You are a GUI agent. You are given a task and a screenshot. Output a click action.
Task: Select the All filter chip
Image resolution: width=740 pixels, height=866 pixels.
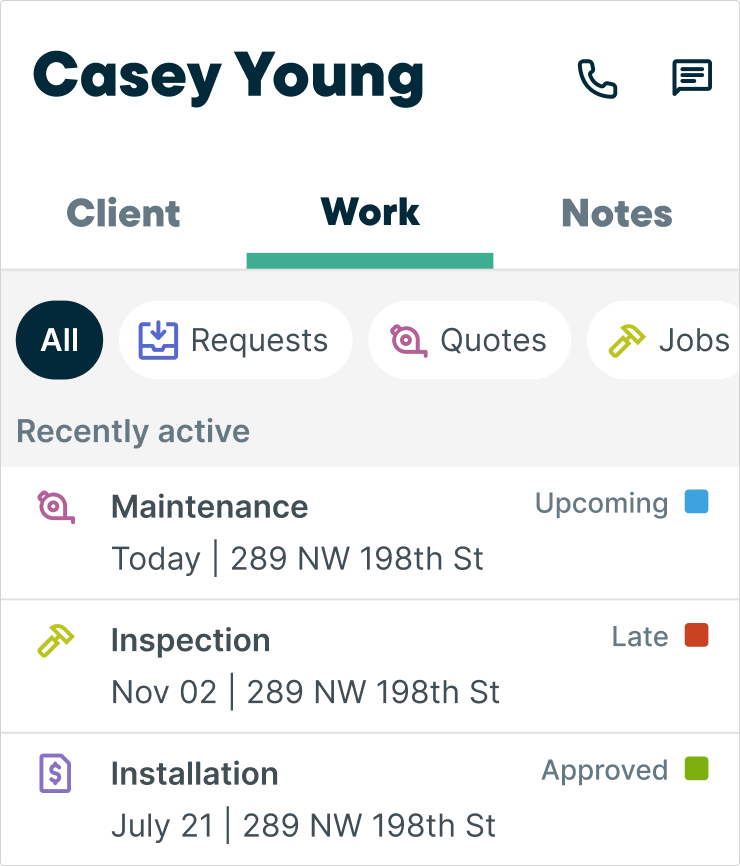[x=60, y=341]
